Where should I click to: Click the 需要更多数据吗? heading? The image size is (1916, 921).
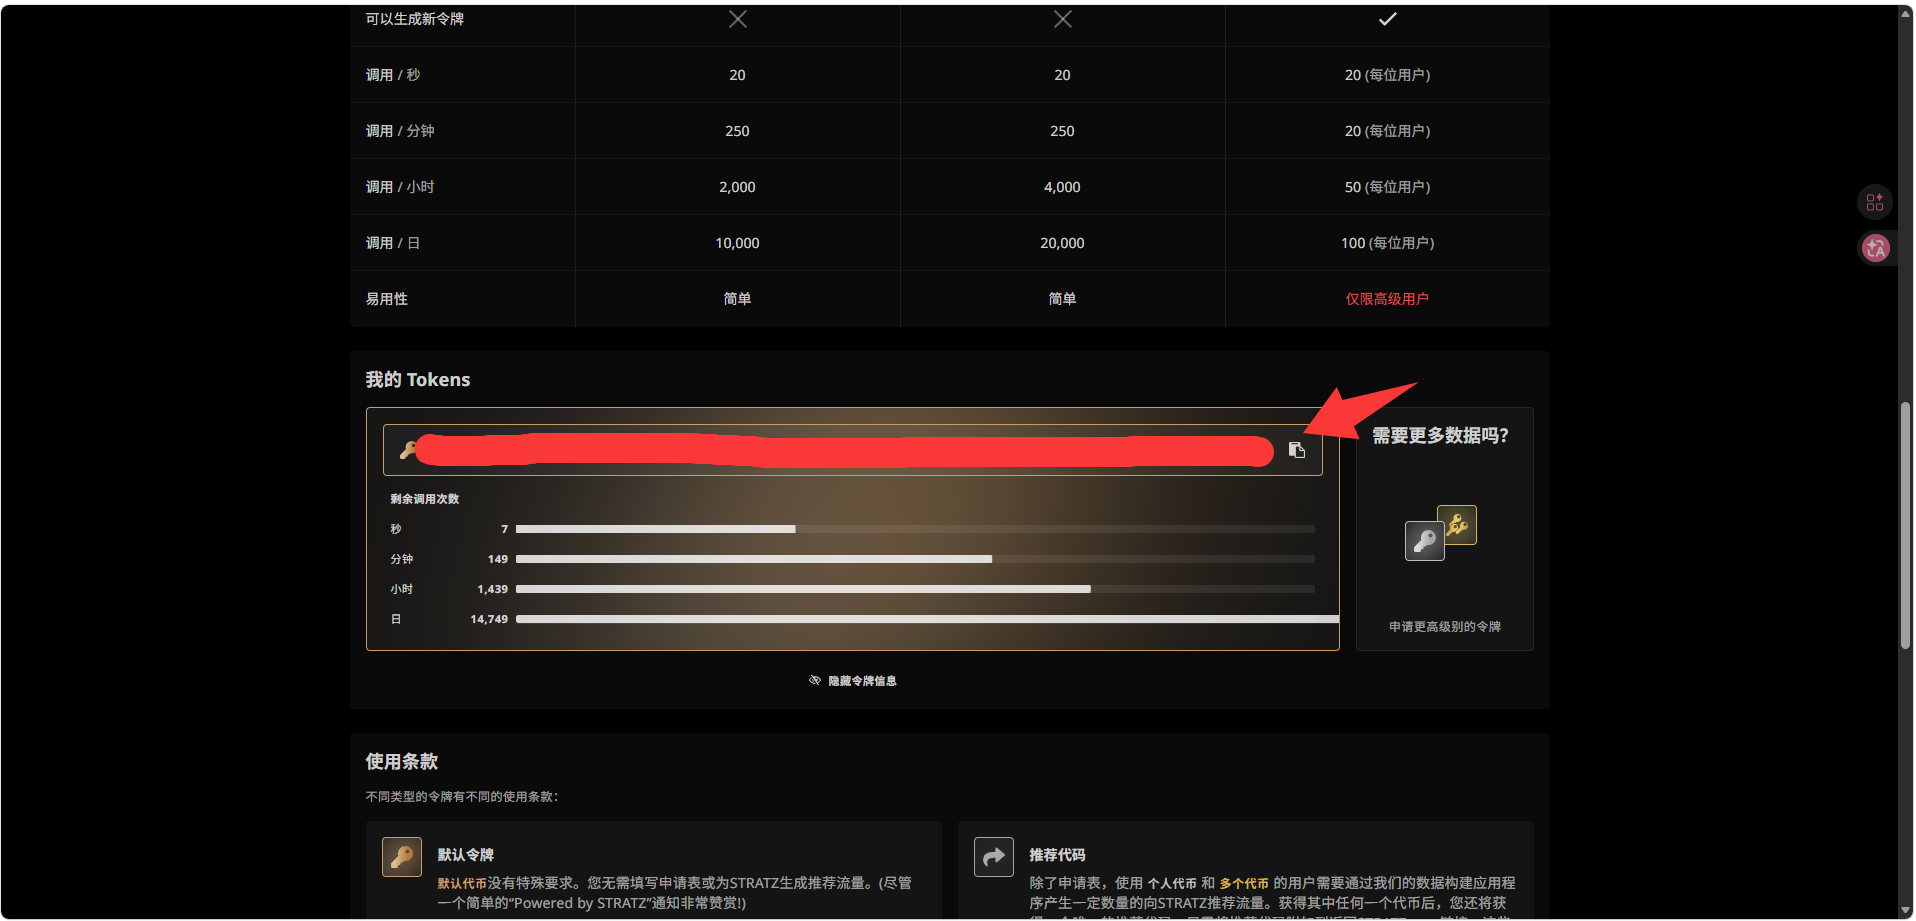click(x=1440, y=436)
